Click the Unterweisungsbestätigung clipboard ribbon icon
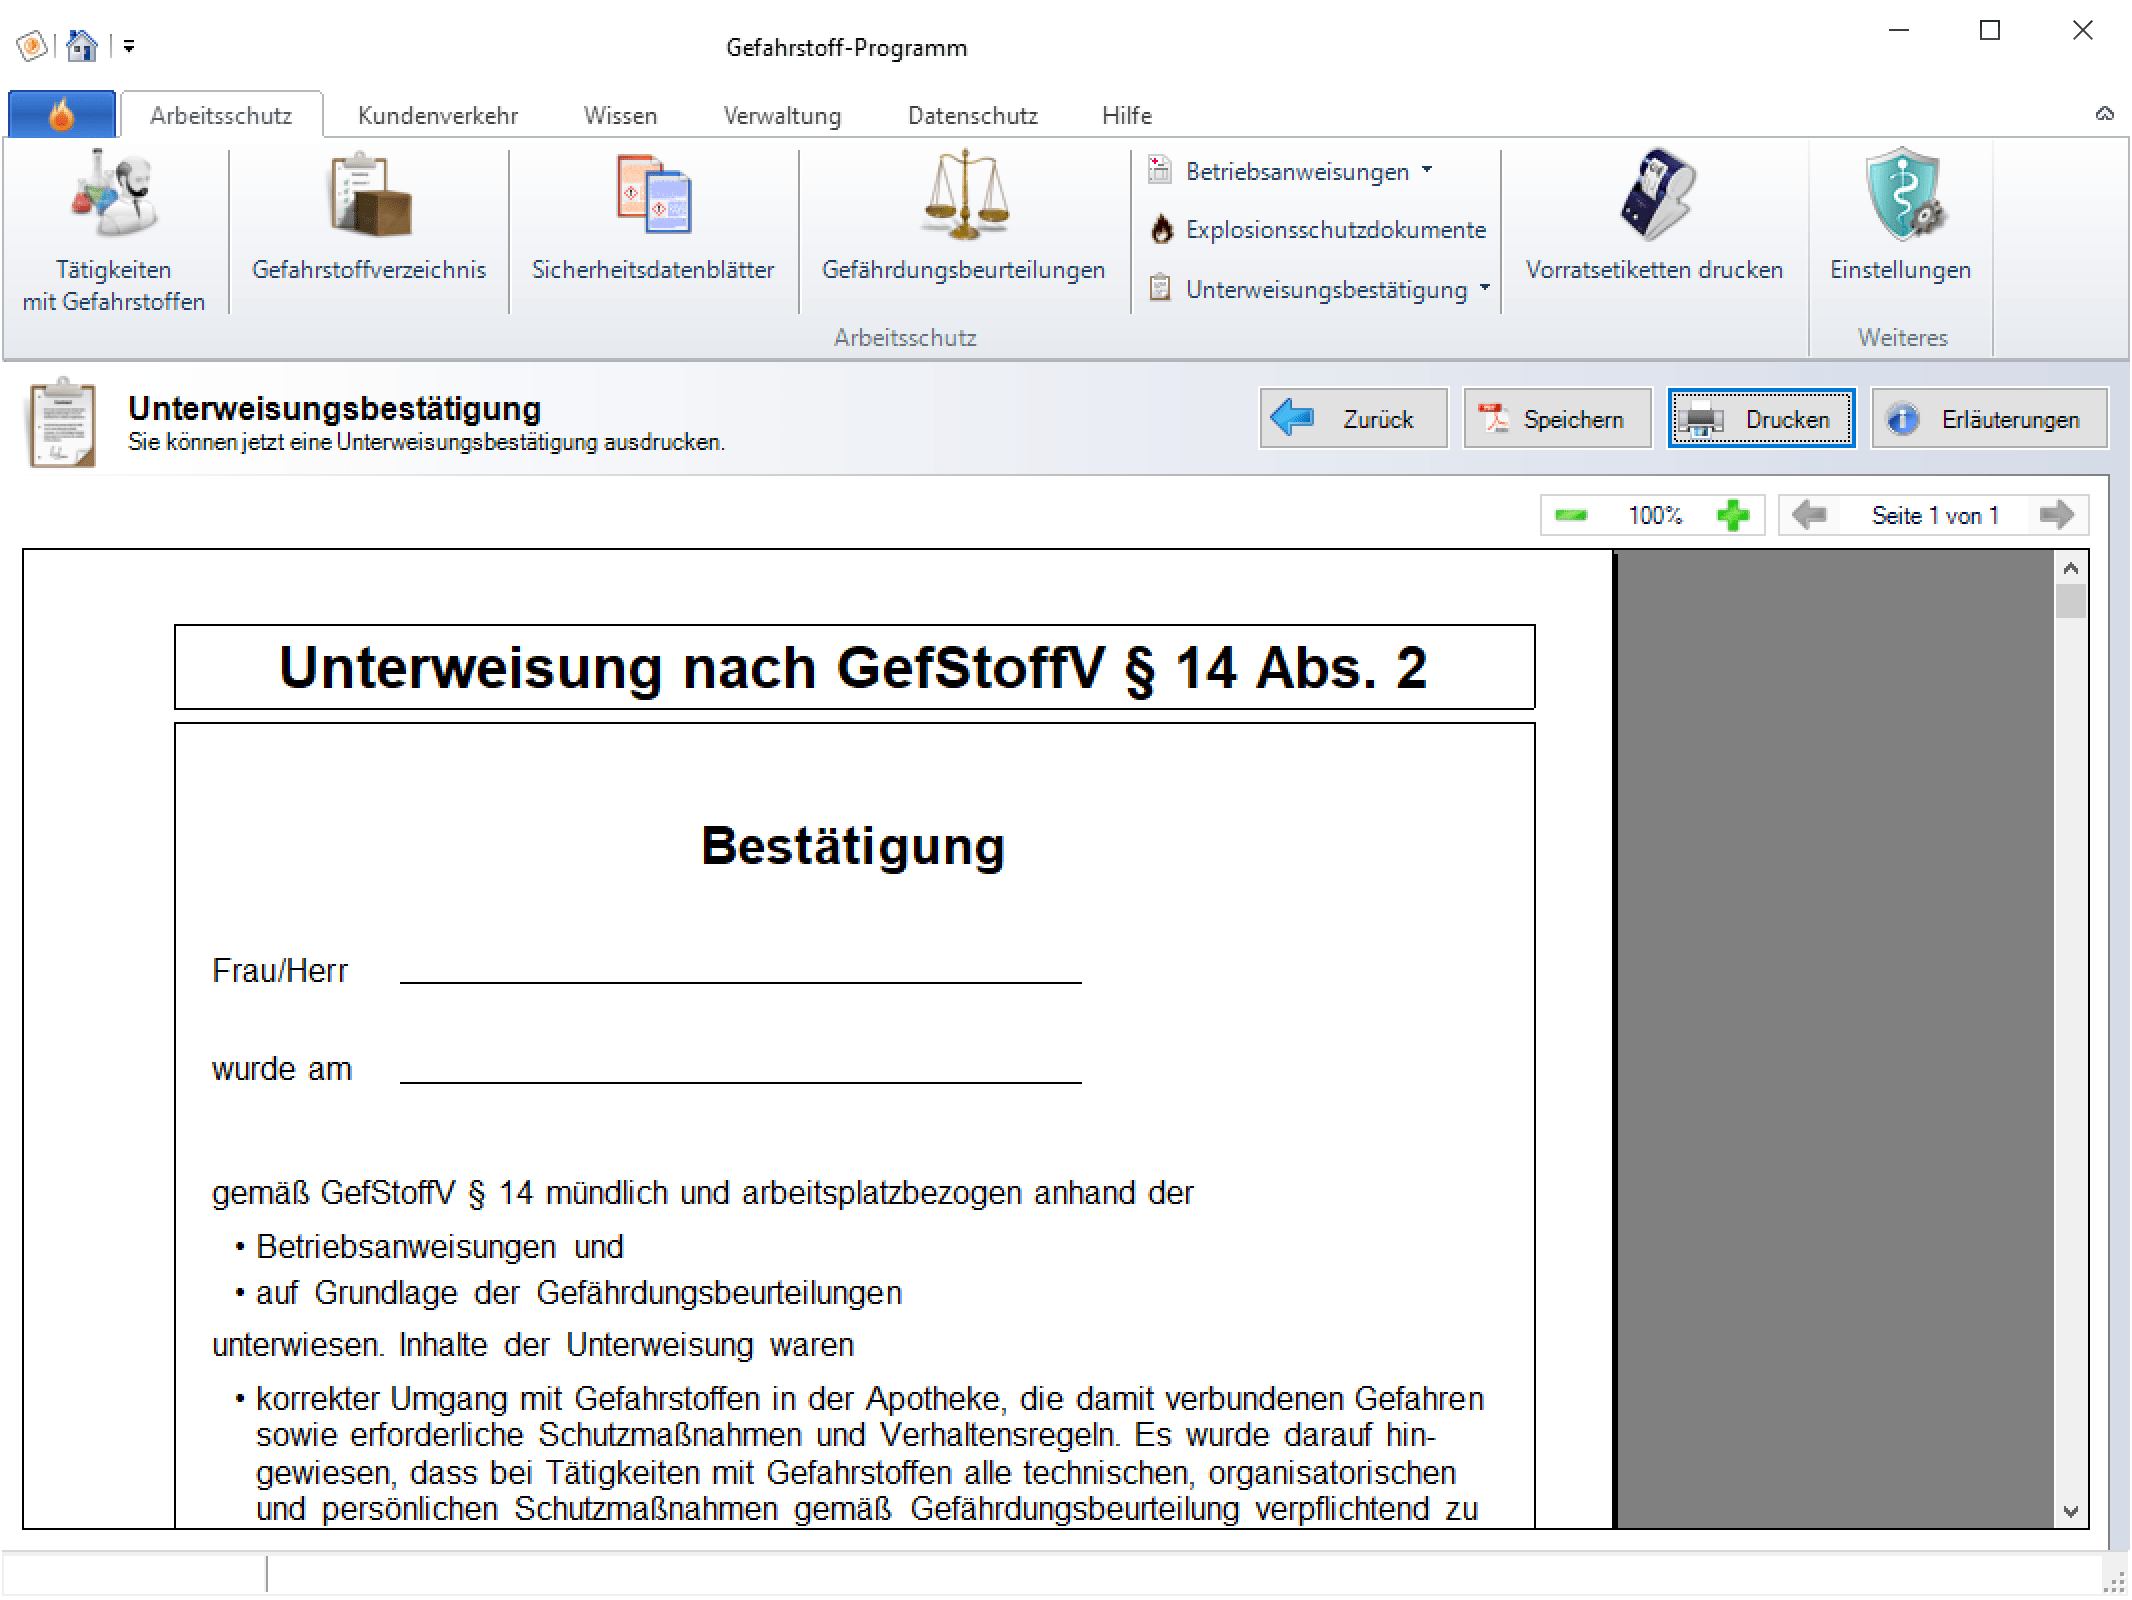 click(1160, 289)
